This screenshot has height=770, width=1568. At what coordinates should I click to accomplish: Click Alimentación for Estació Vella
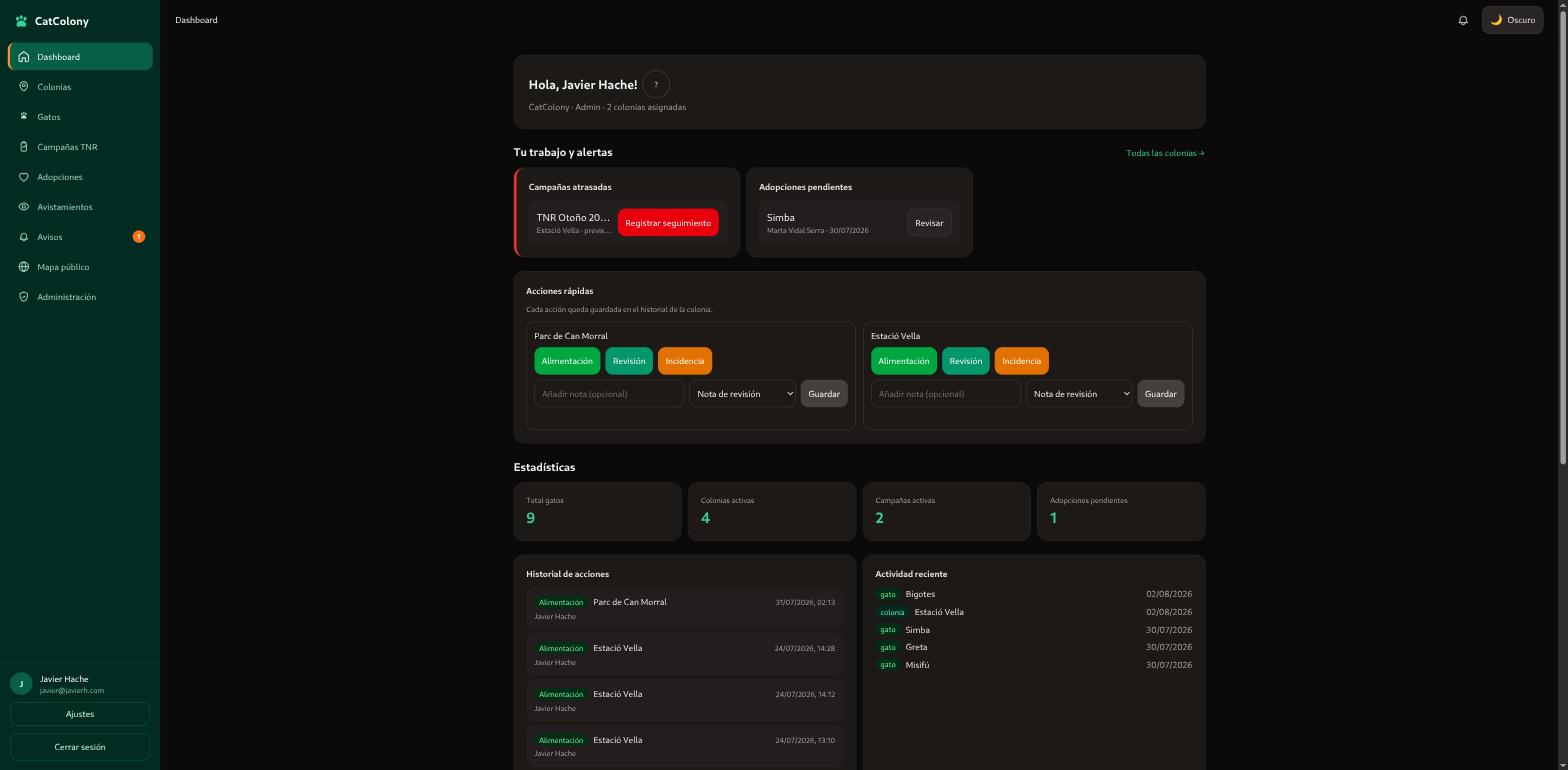click(x=904, y=361)
